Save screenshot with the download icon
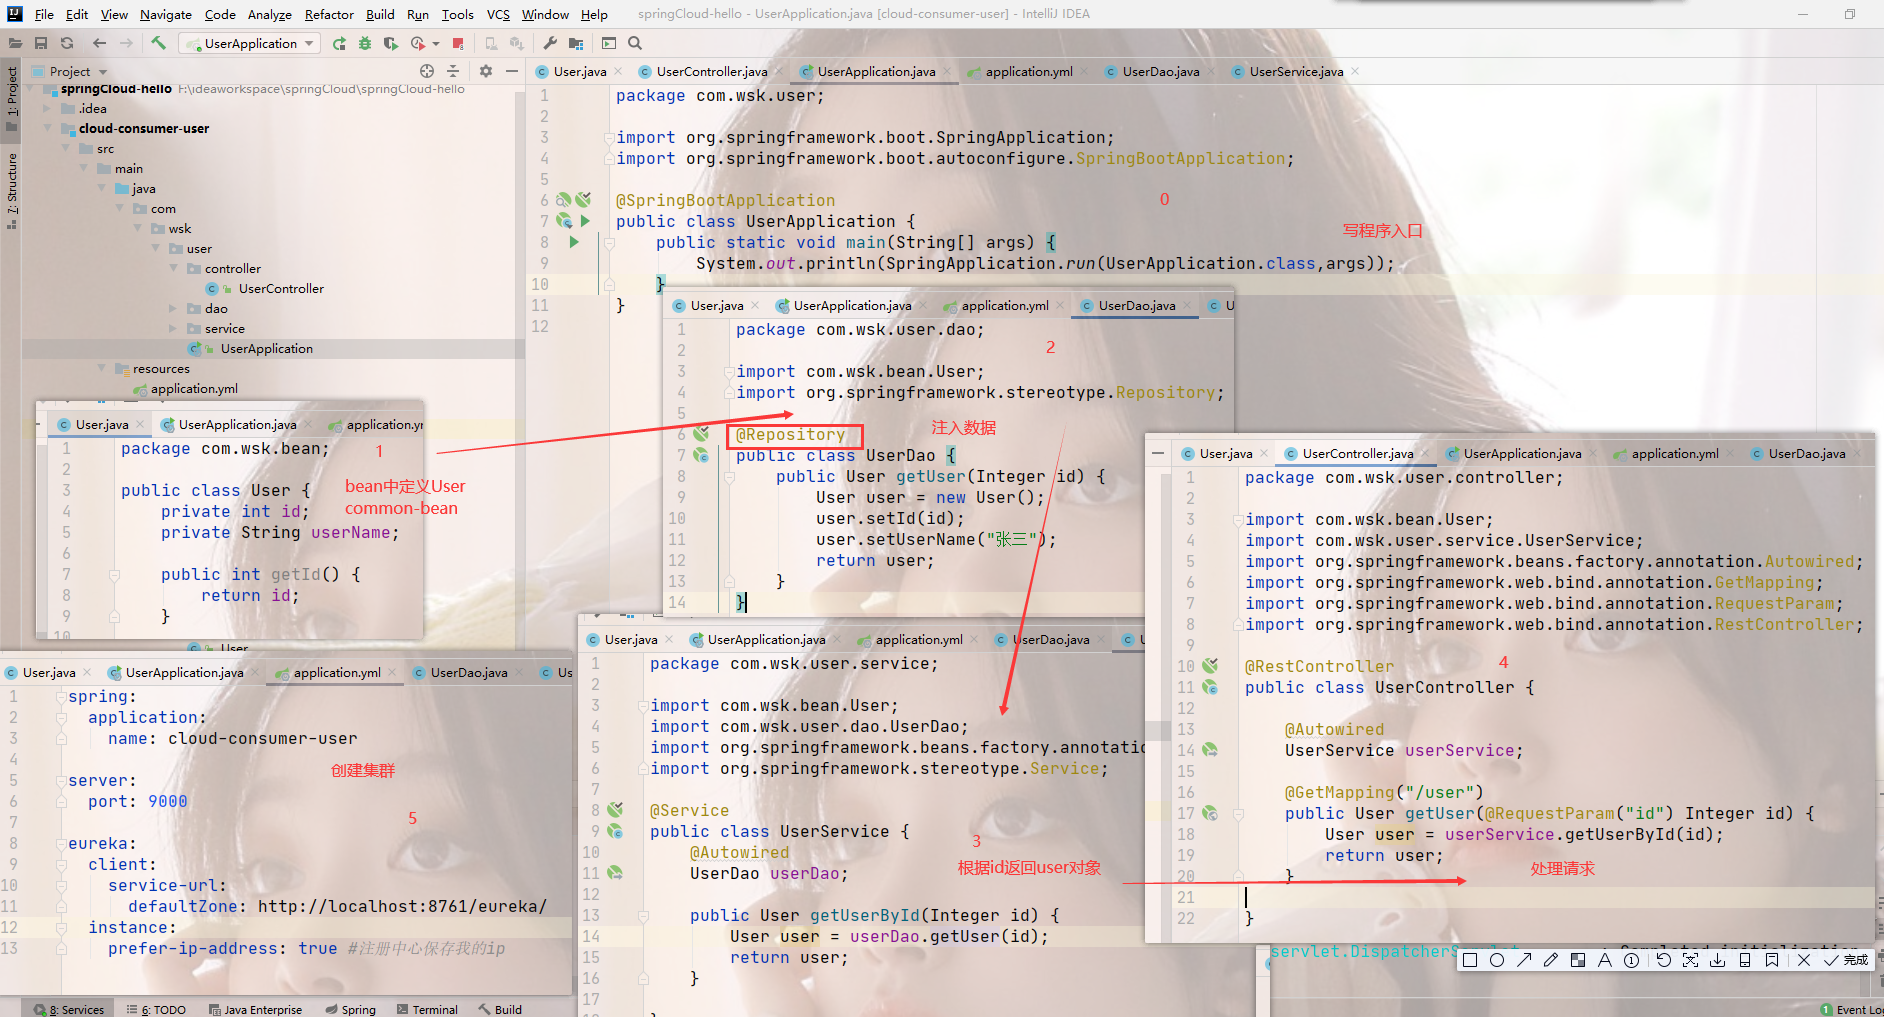 tap(1717, 960)
